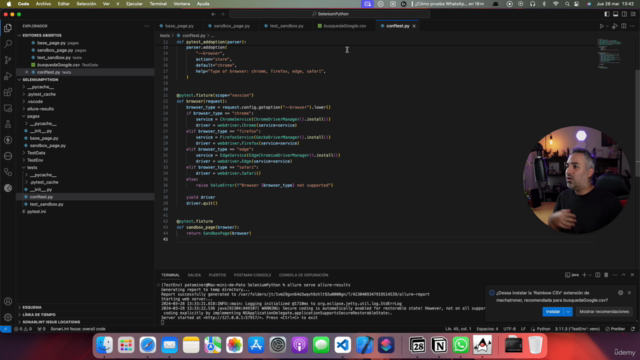Install the Rainbow CSV extension
Screen dimensions: 640x360
tap(553, 311)
